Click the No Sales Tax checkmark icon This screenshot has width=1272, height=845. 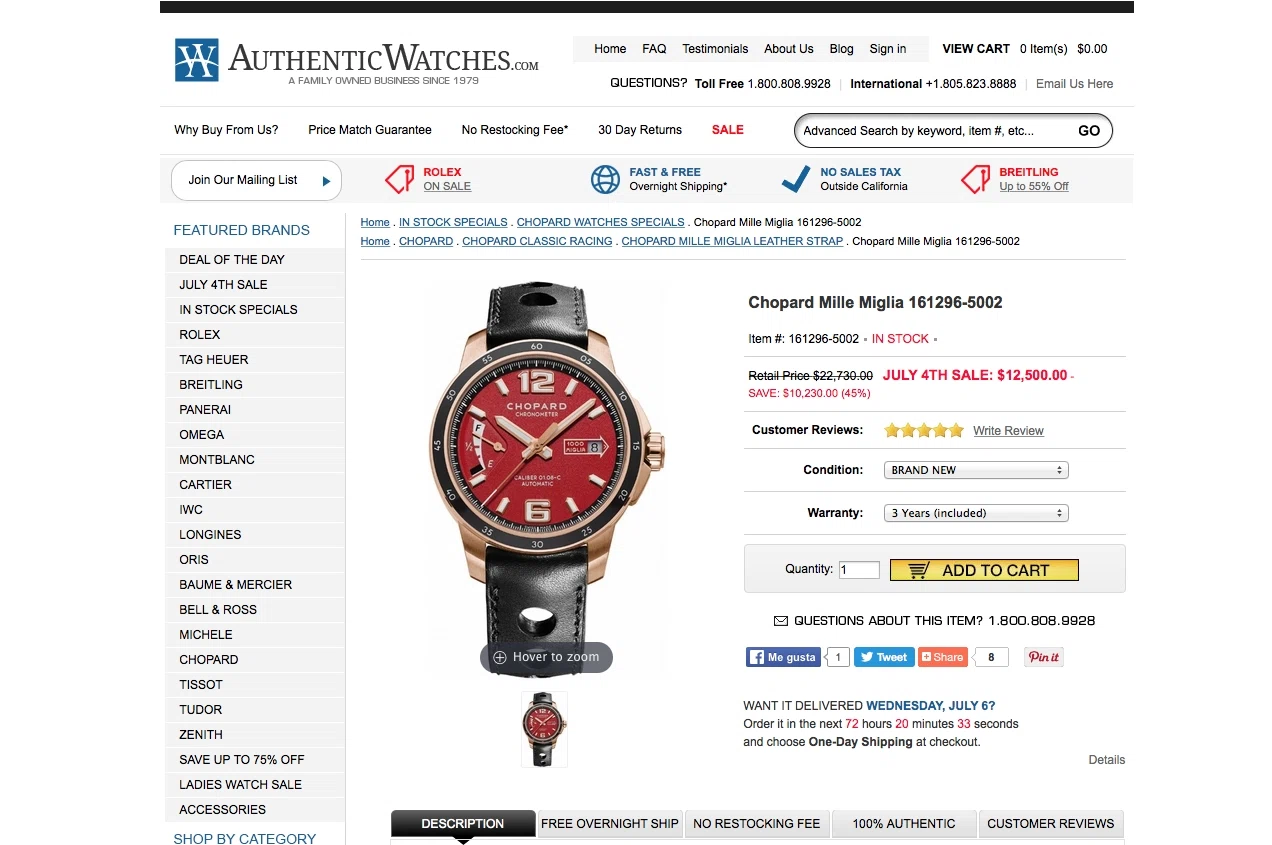click(x=796, y=180)
